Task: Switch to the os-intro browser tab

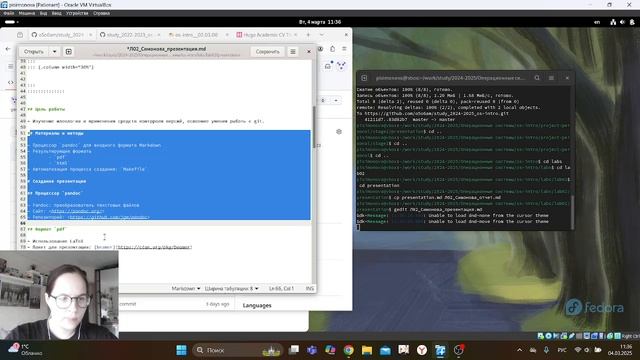Action: tap(197, 35)
